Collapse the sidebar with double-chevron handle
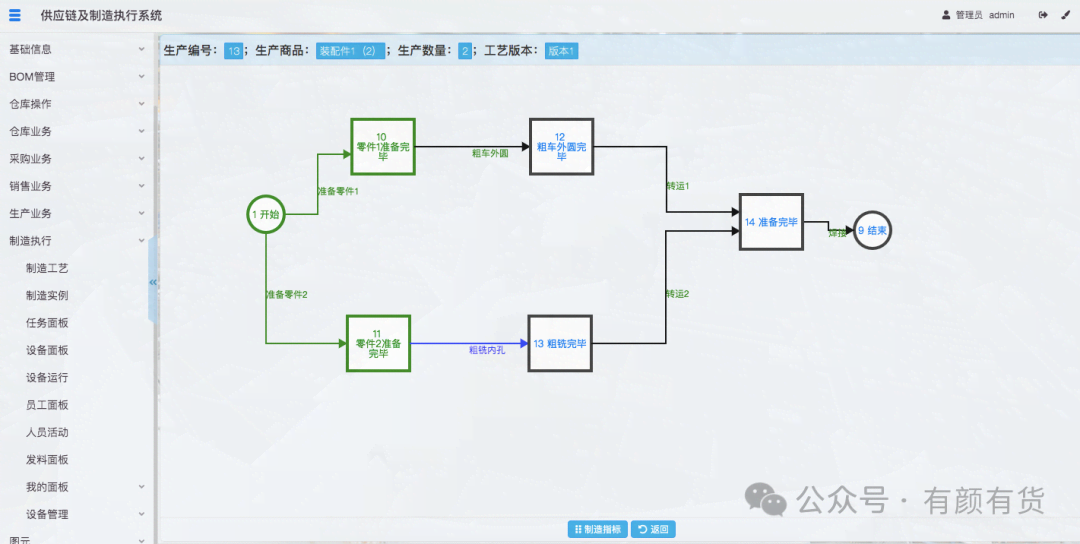 (153, 282)
